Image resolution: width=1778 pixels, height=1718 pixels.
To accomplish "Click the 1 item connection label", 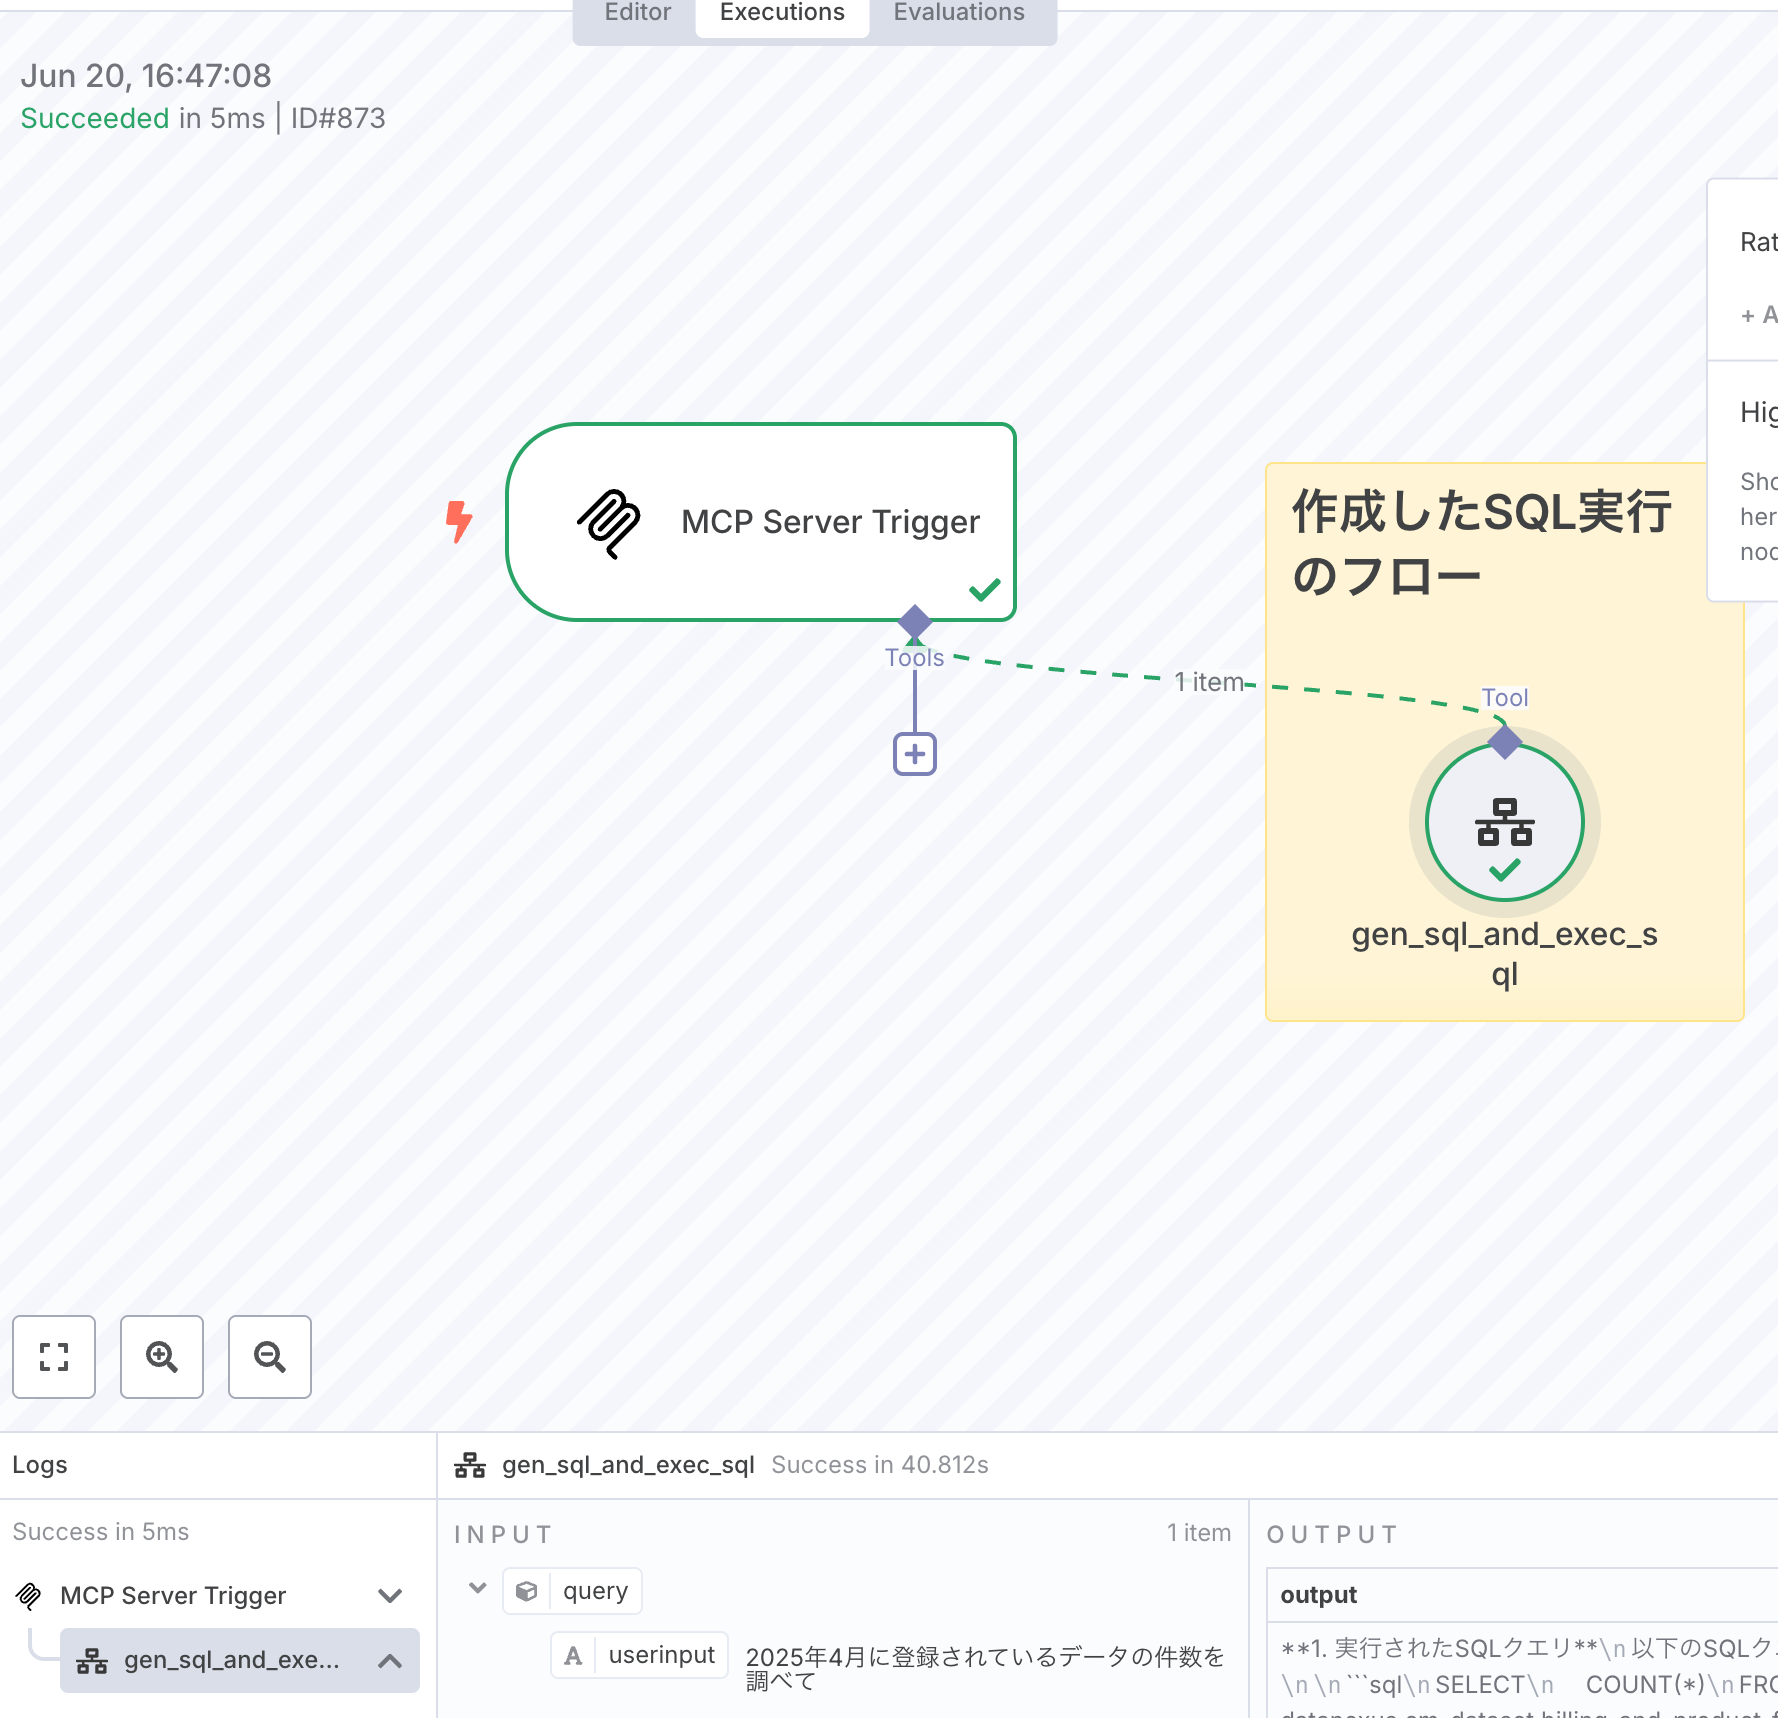I will pyautogui.click(x=1210, y=682).
